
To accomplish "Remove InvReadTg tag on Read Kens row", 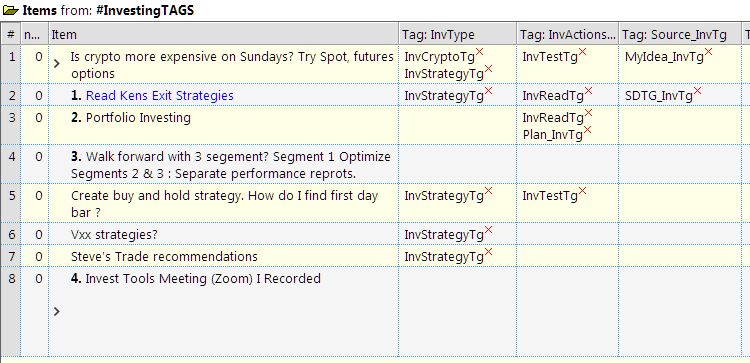I will pos(588,90).
